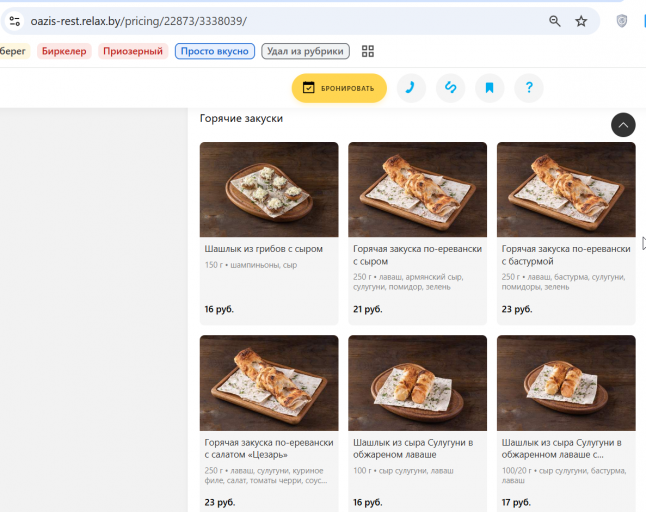Click the URL address field

click(x=284, y=21)
